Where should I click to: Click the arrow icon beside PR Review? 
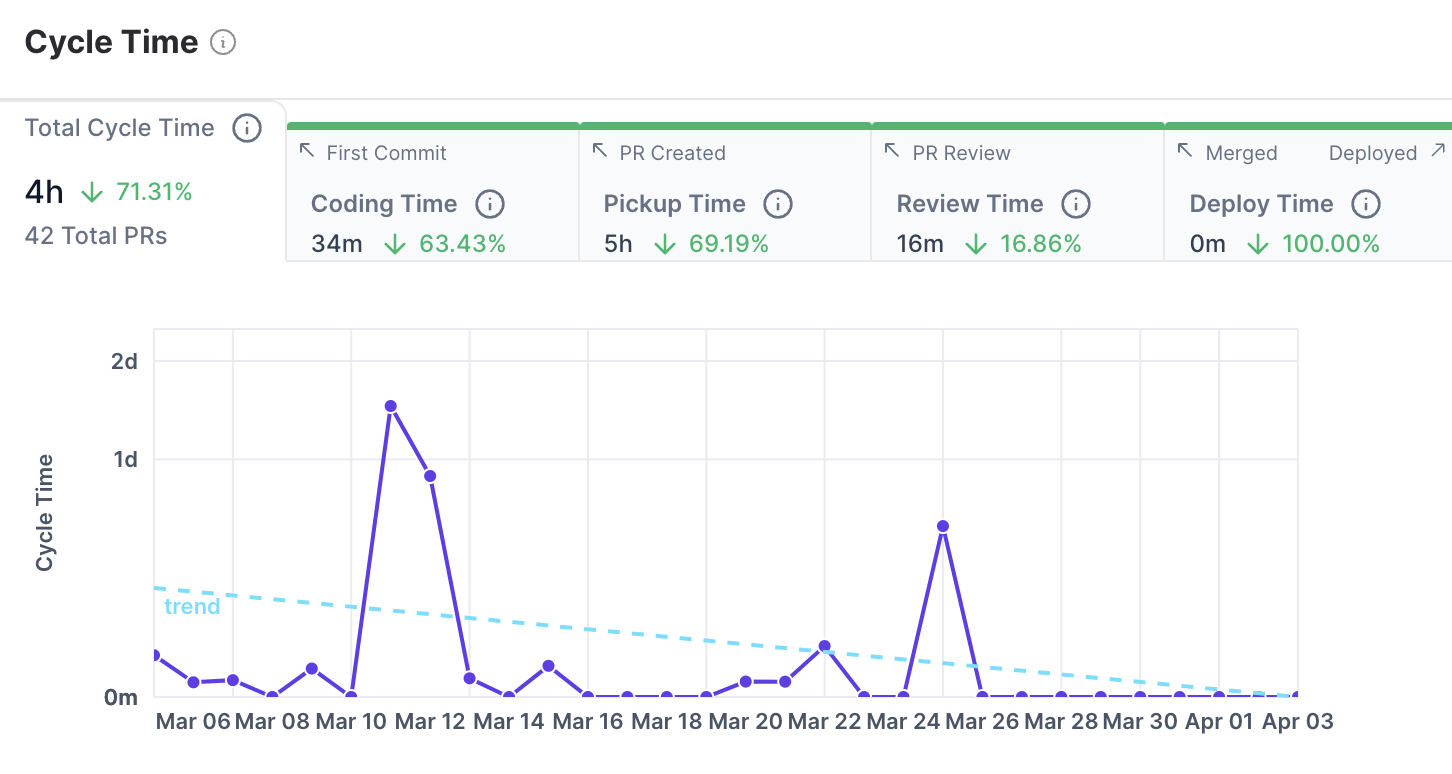coord(893,150)
